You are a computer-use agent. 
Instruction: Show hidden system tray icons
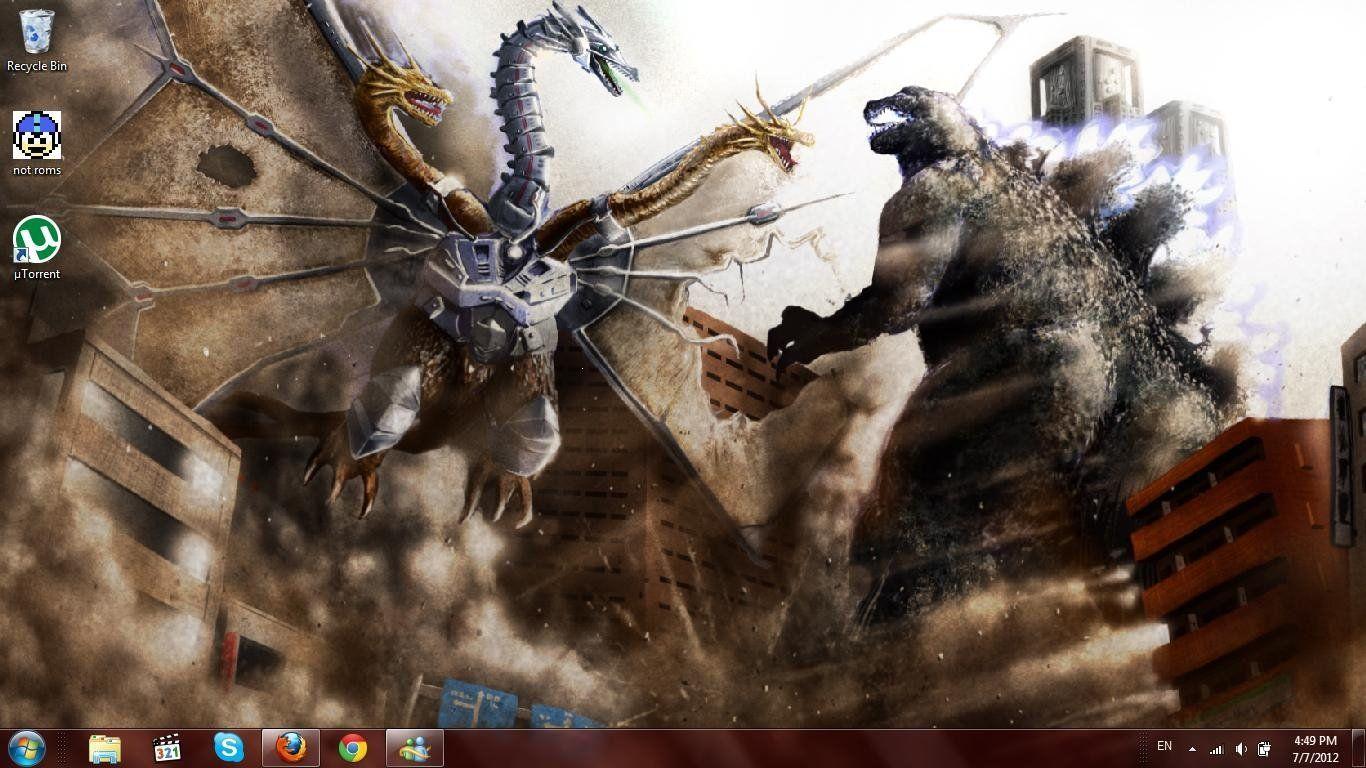pos(1192,748)
